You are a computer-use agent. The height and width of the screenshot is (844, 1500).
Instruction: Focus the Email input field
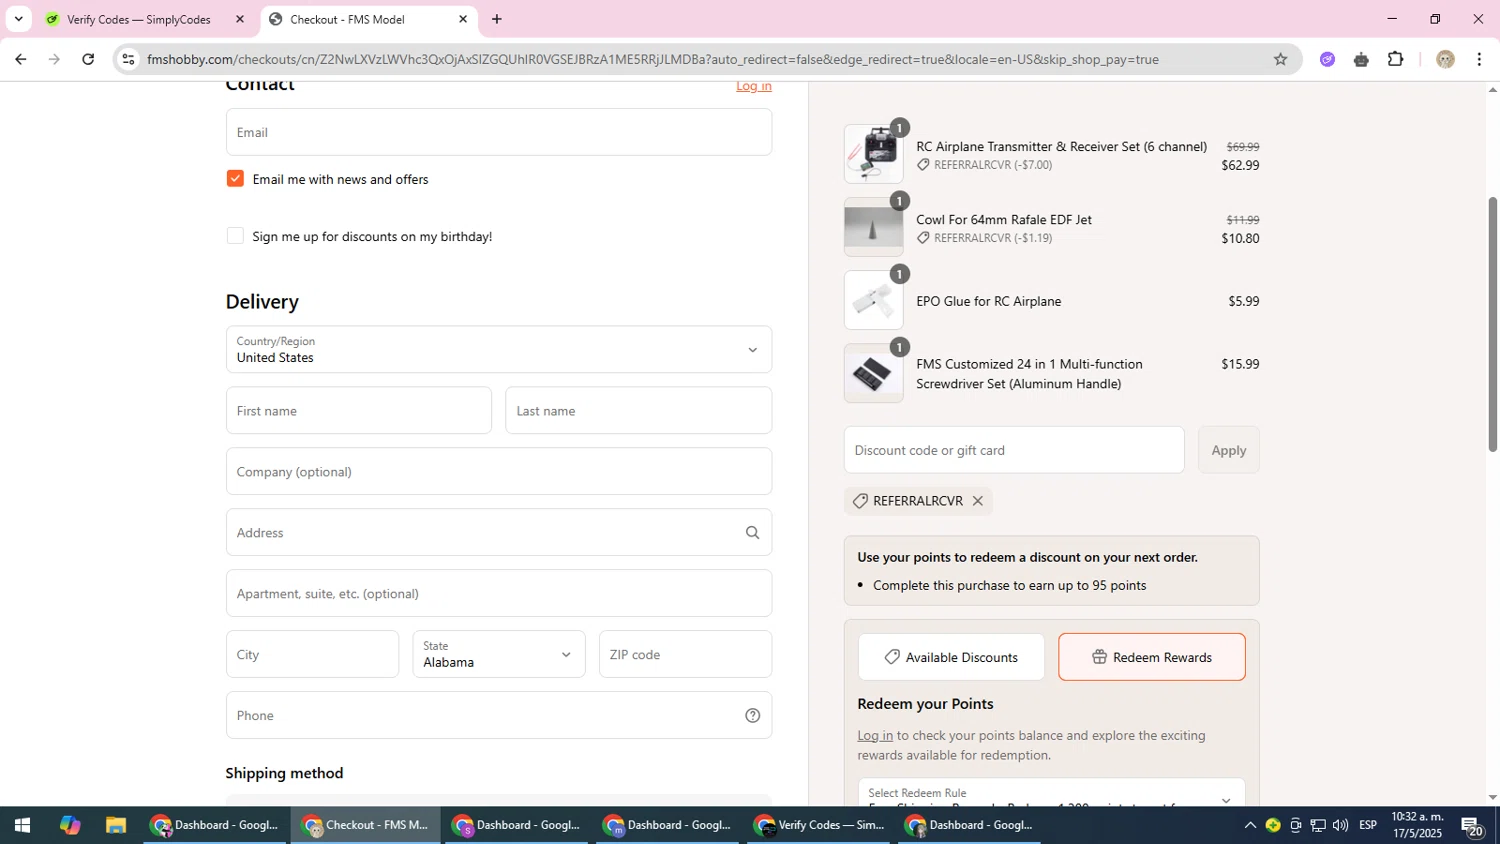point(499,132)
